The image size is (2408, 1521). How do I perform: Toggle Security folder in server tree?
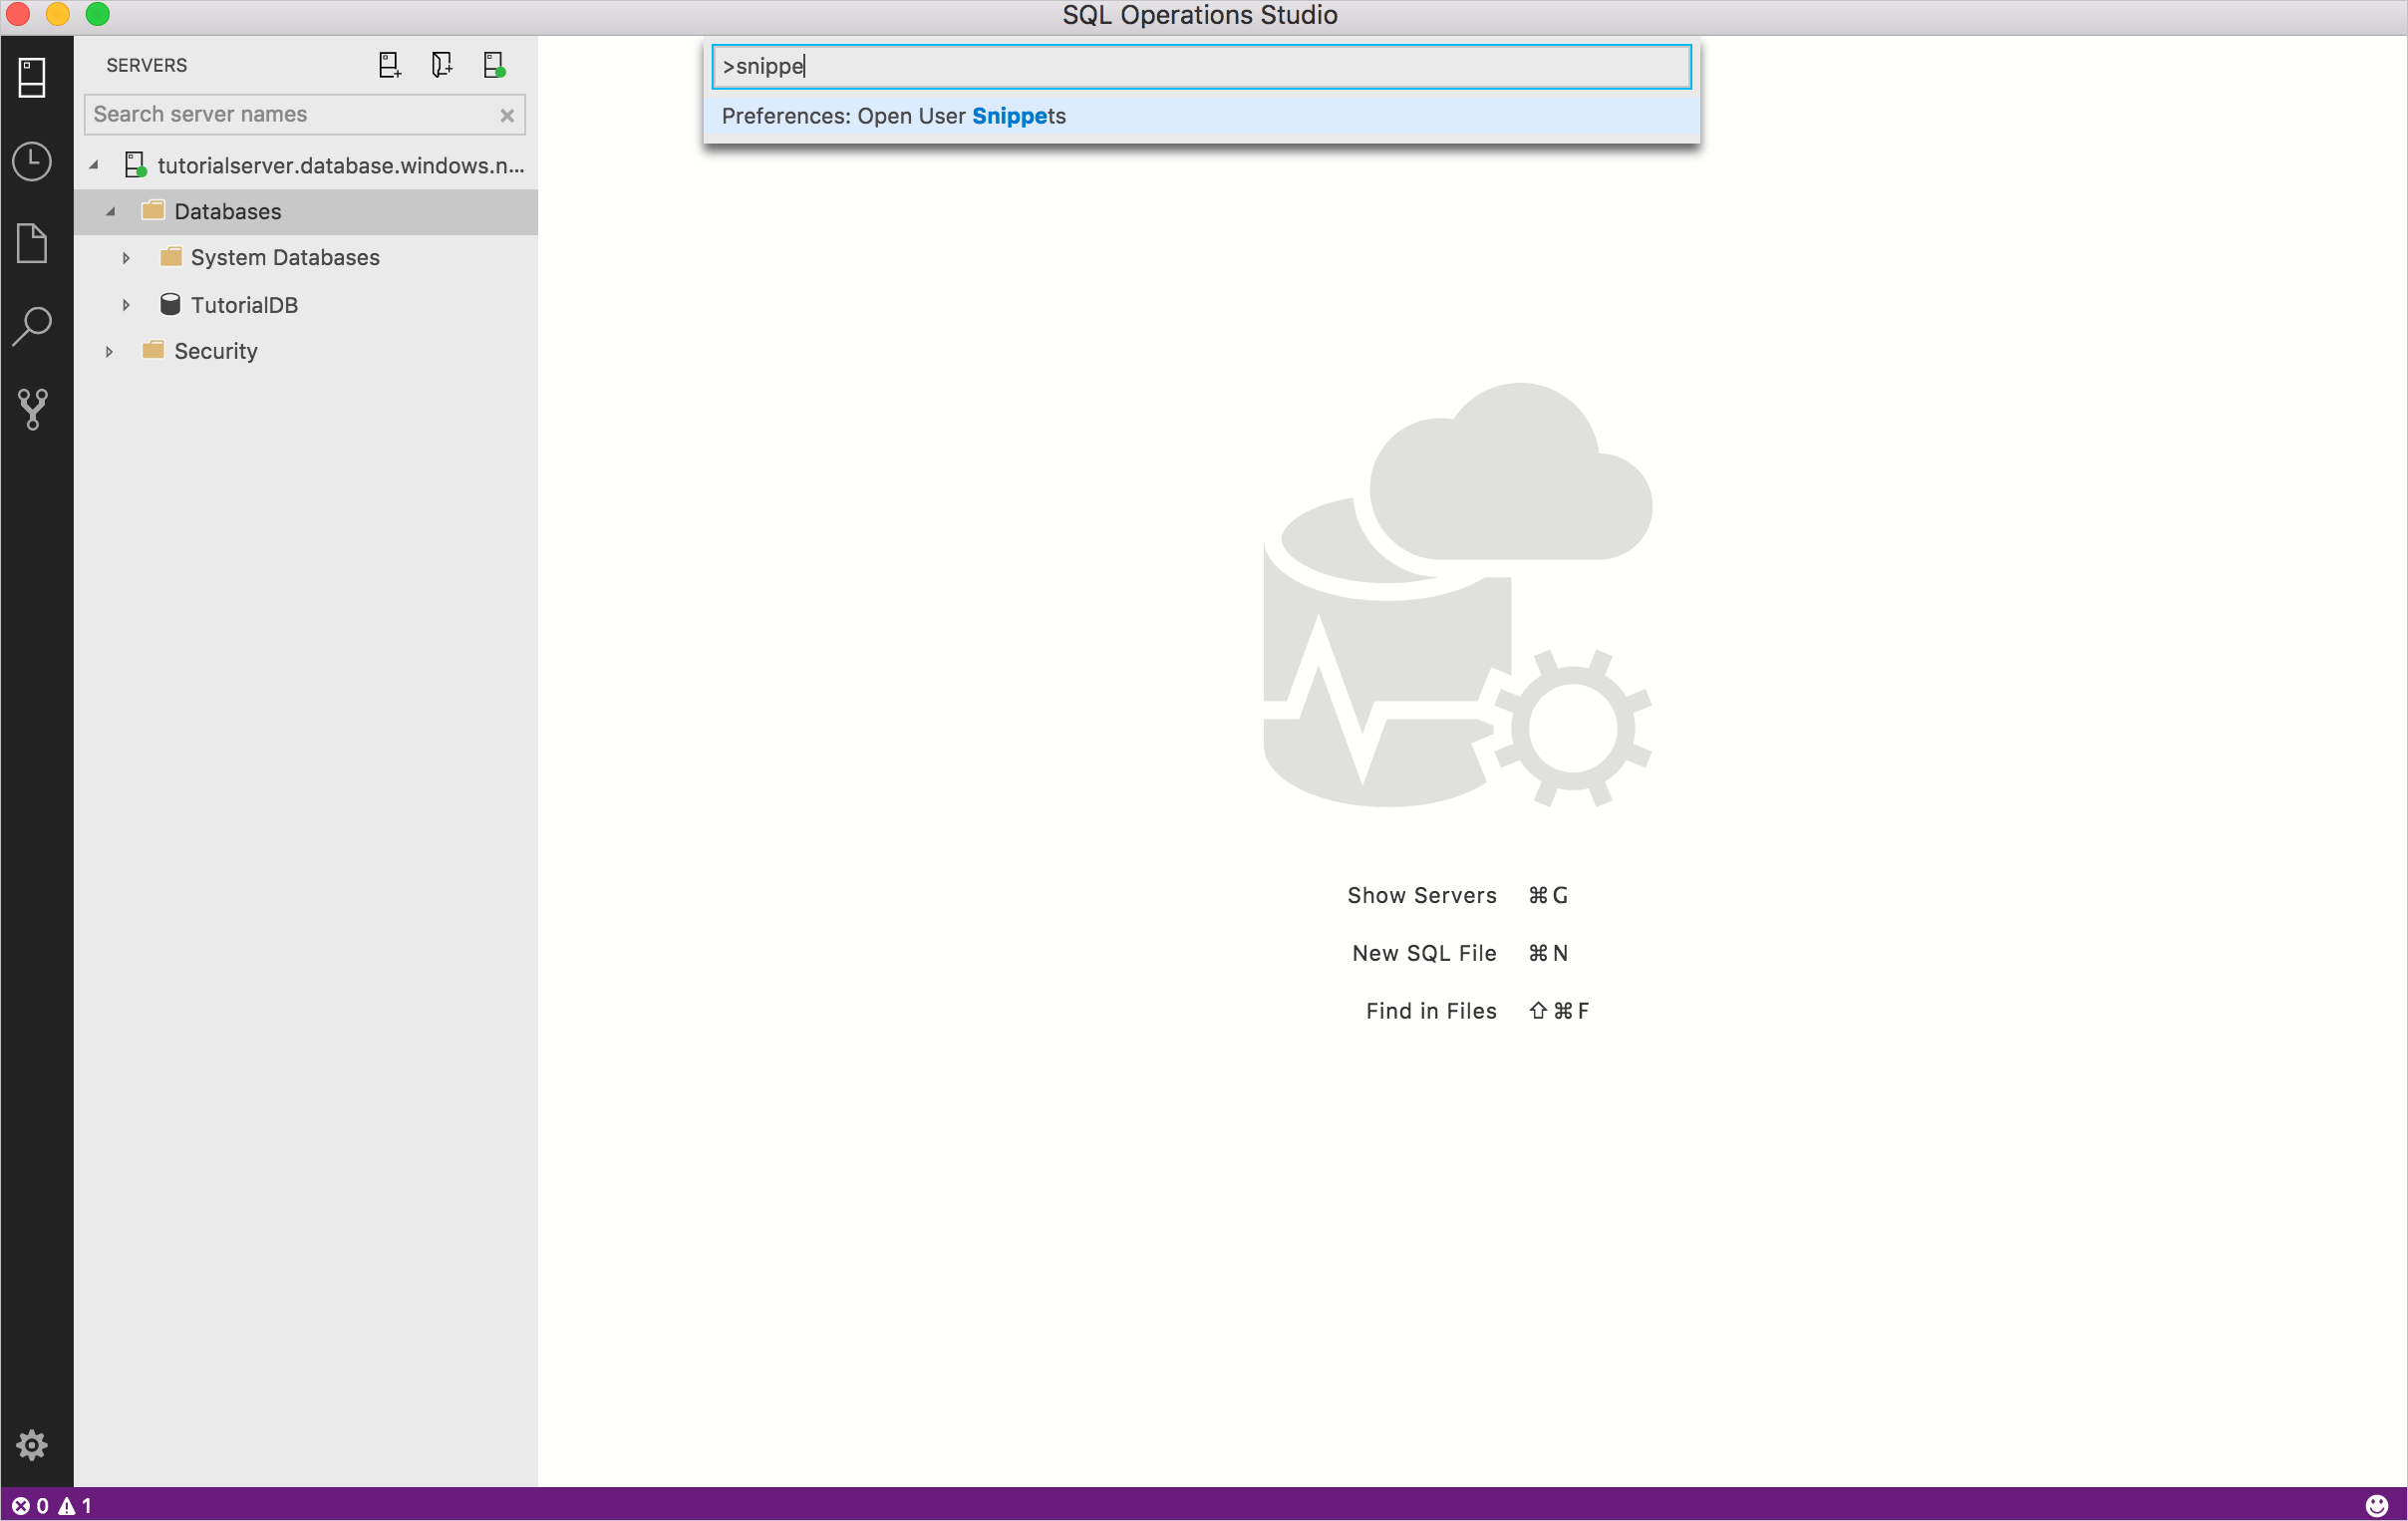[109, 351]
